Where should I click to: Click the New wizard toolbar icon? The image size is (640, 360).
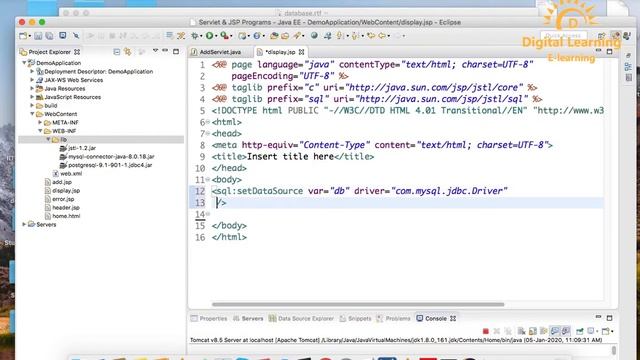coord(23,36)
